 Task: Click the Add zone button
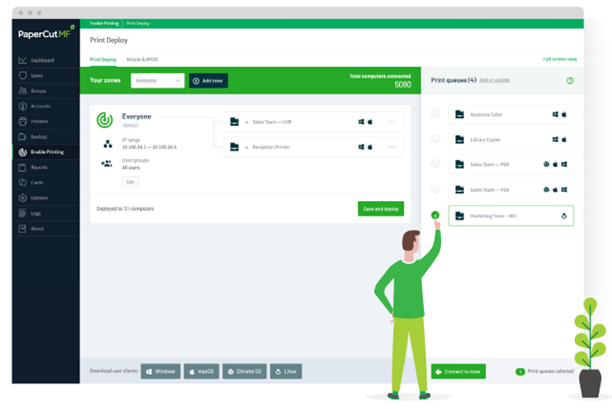pos(209,80)
